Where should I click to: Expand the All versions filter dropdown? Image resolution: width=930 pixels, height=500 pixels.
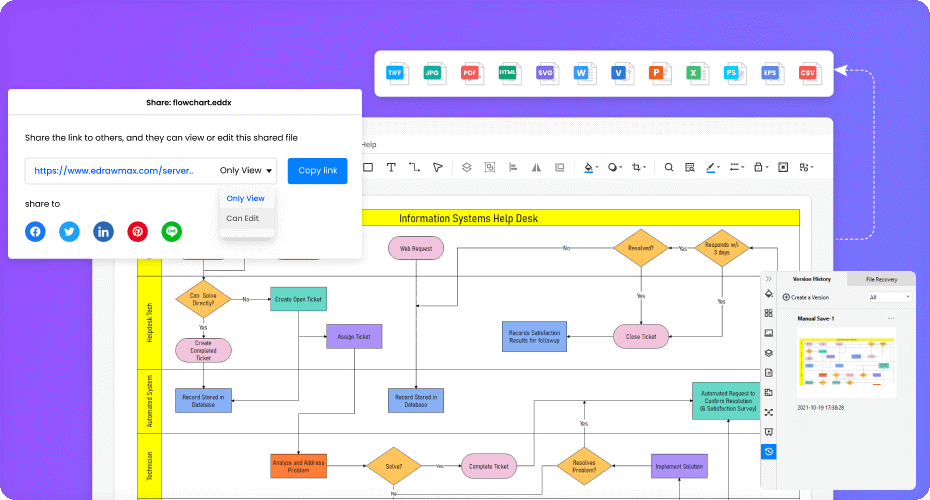889,297
